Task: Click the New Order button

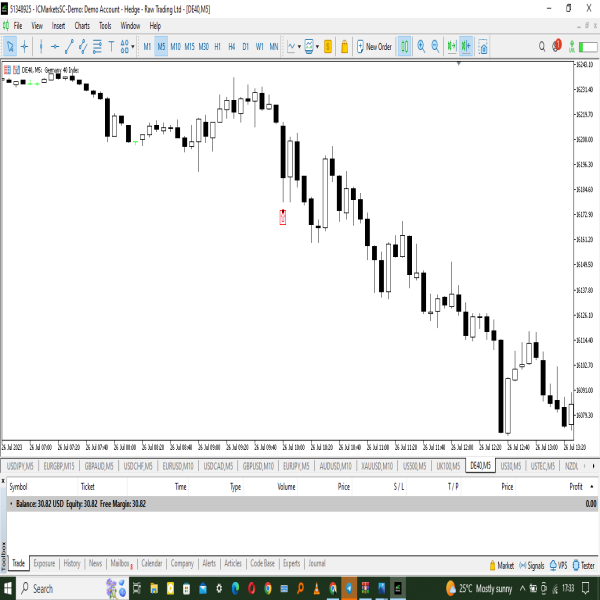Action: 374,47
